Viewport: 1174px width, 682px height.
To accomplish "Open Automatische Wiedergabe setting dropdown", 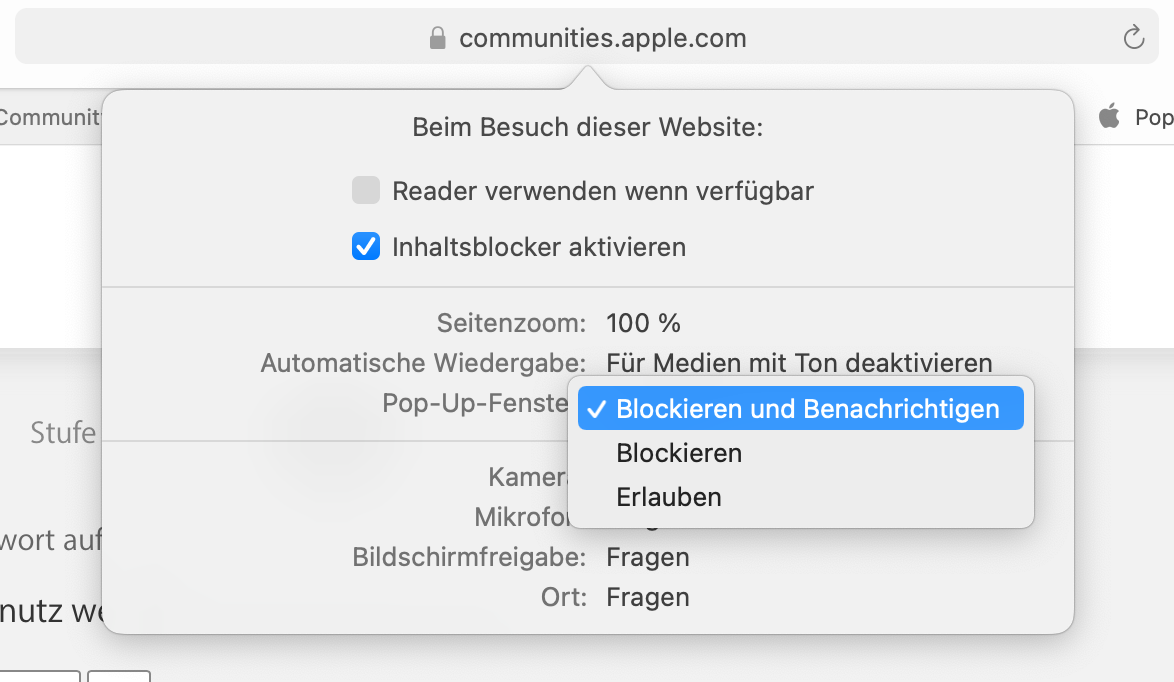I will pyautogui.click(x=799, y=362).
